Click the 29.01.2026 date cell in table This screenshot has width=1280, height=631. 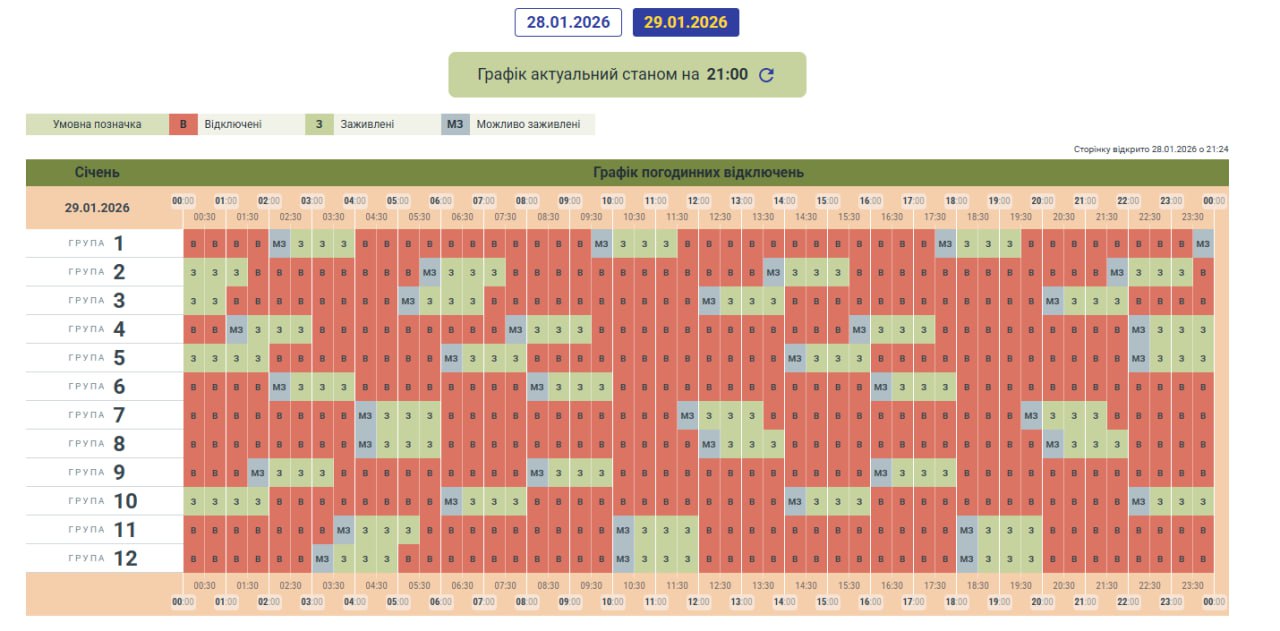point(97,208)
